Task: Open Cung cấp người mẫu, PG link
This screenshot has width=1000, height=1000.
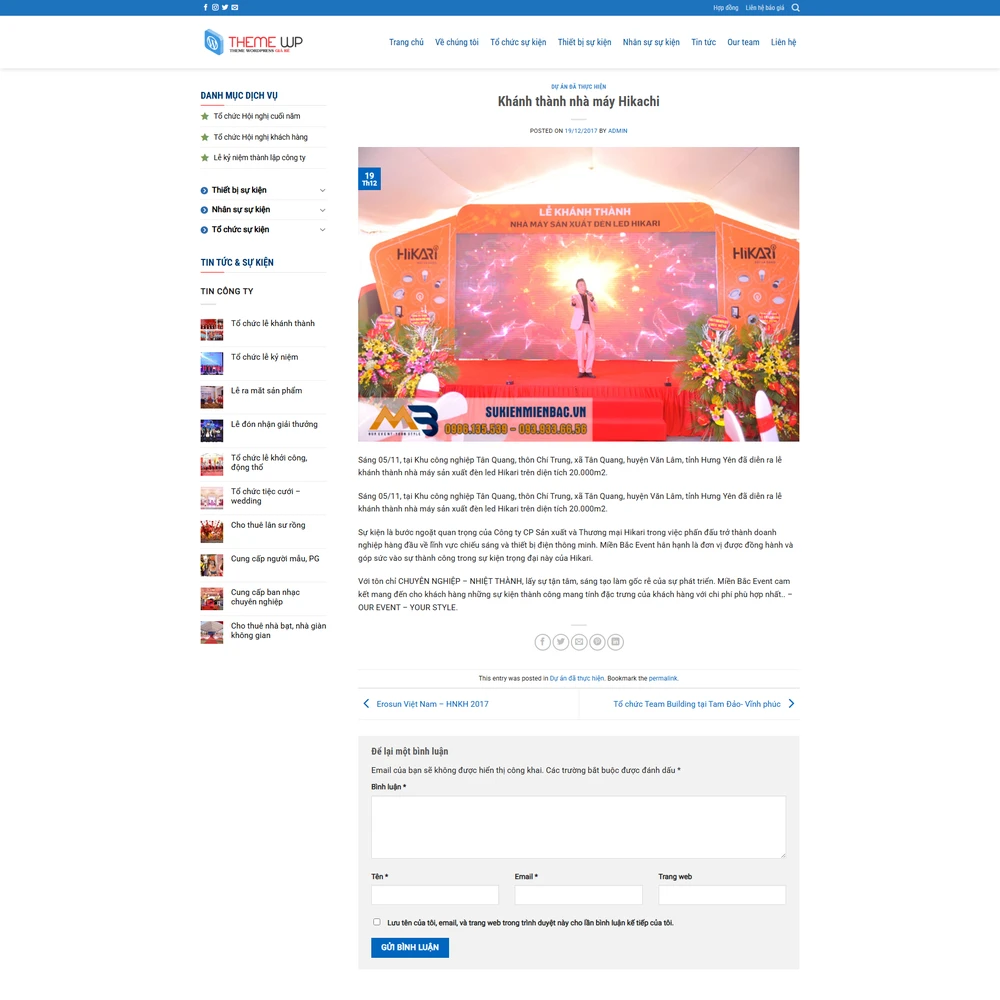Action: [275, 559]
